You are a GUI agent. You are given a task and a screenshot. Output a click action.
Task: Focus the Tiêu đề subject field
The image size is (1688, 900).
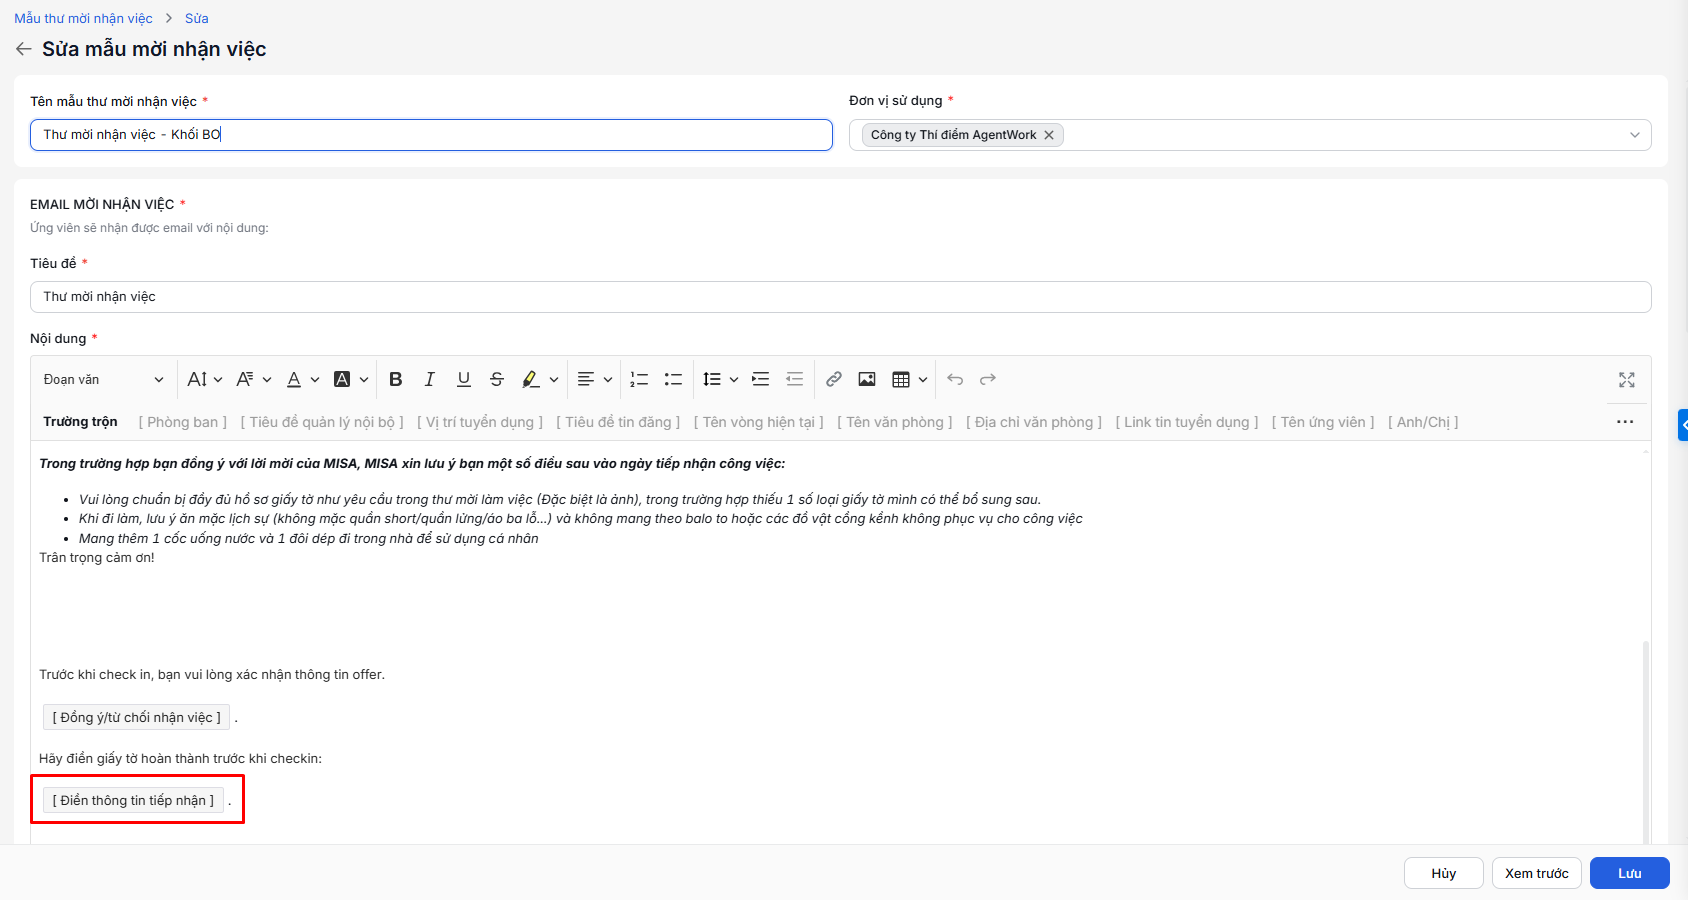pos(840,297)
